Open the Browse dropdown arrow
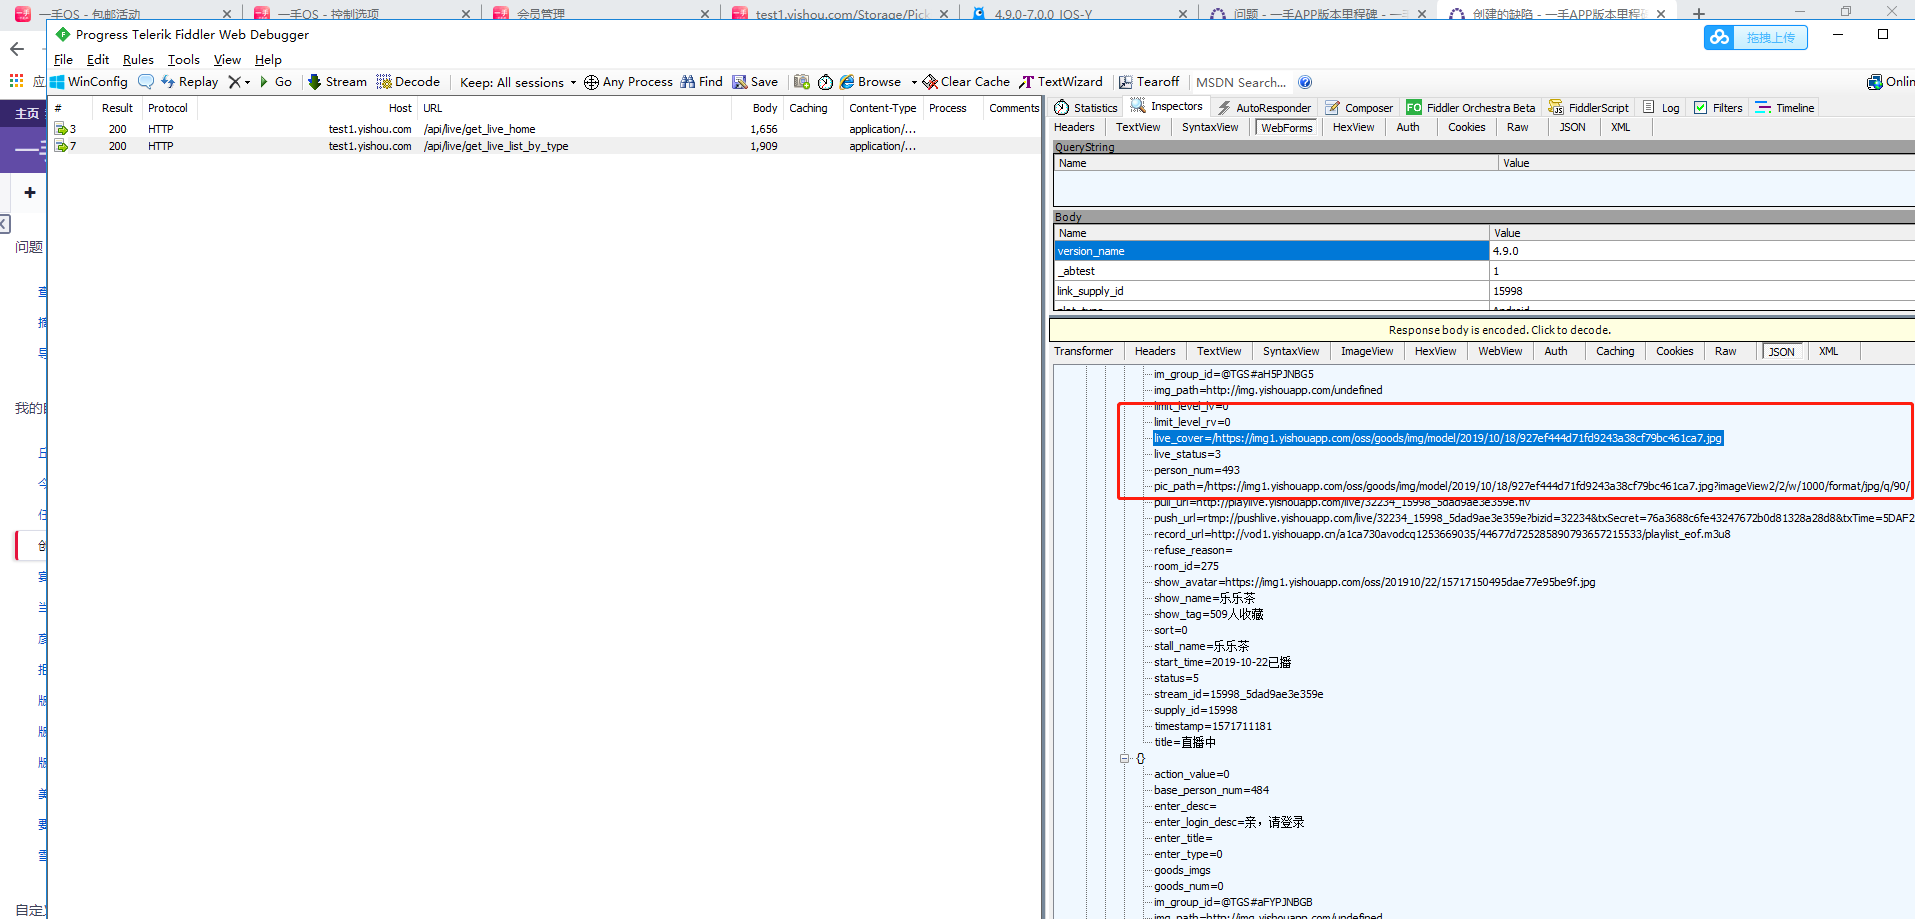1915x919 pixels. (914, 82)
